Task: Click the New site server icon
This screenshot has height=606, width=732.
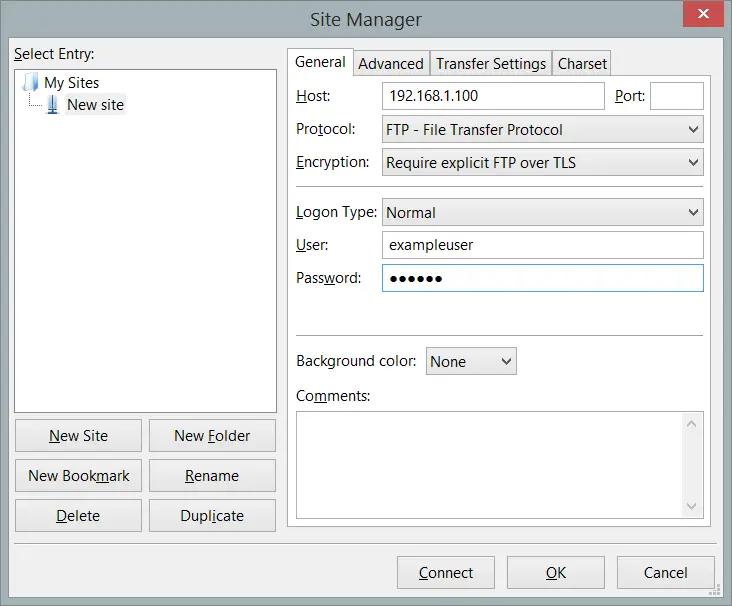Action: [53, 105]
